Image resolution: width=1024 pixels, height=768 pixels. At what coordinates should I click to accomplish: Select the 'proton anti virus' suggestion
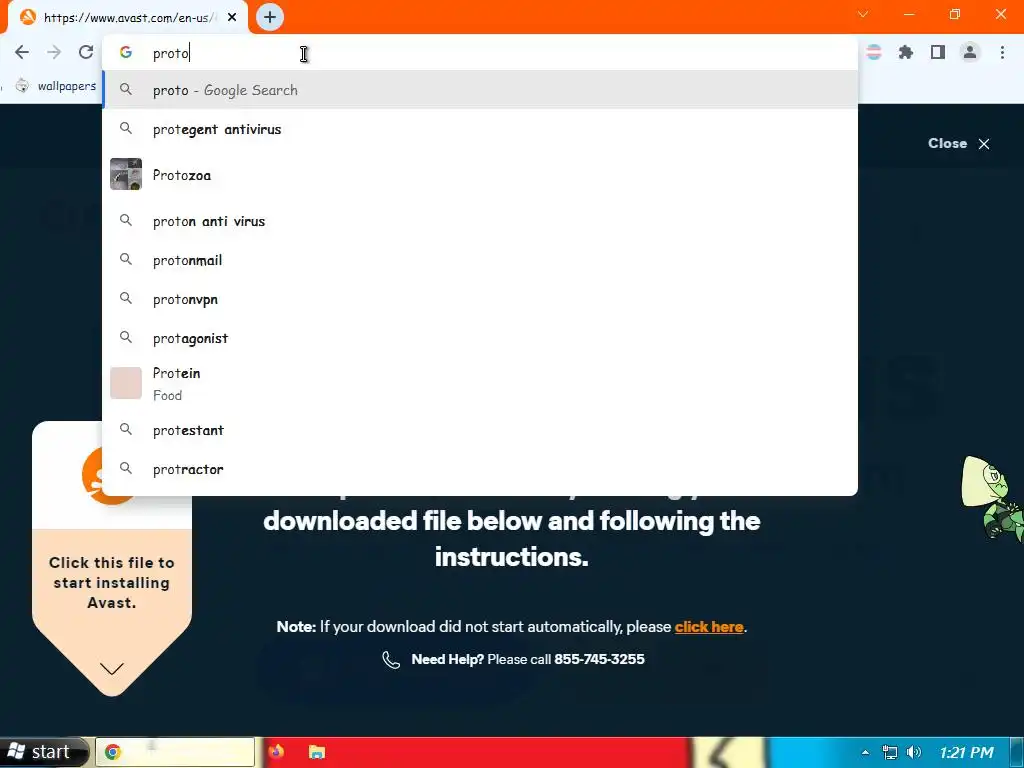(480, 221)
